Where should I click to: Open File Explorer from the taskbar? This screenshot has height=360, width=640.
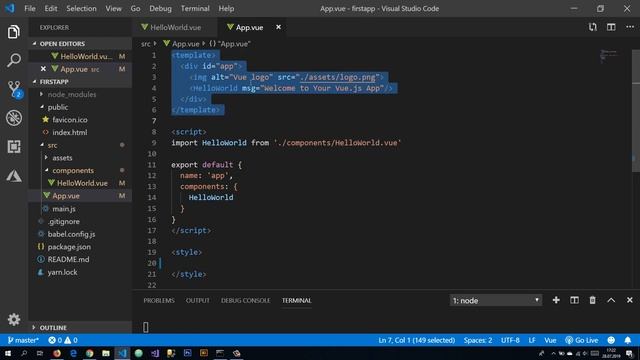coord(106,353)
